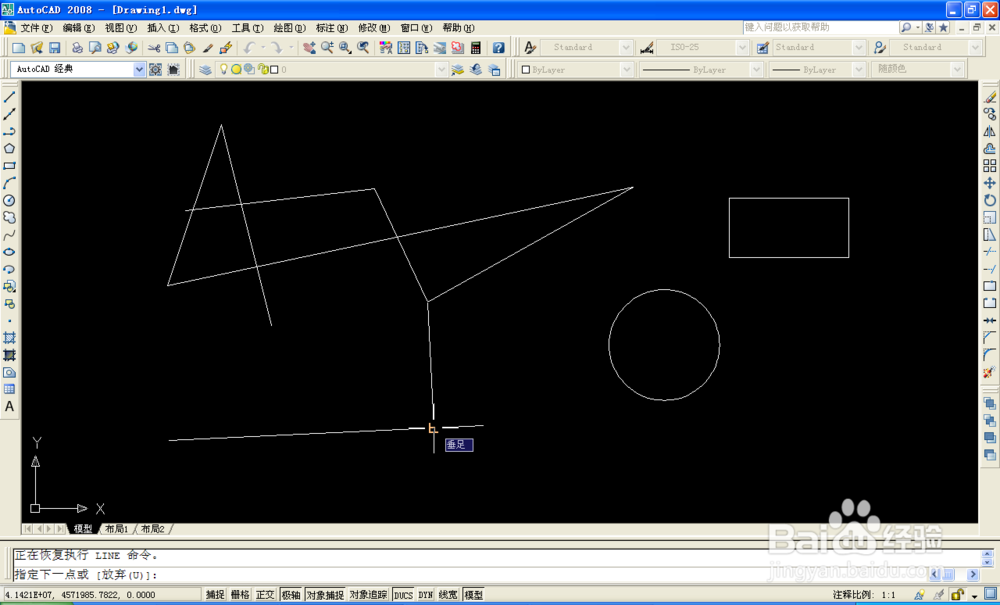Click the help search input field
The height and width of the screenshot is (605, 1000).
pyautogui.click(x=820, y=27)
